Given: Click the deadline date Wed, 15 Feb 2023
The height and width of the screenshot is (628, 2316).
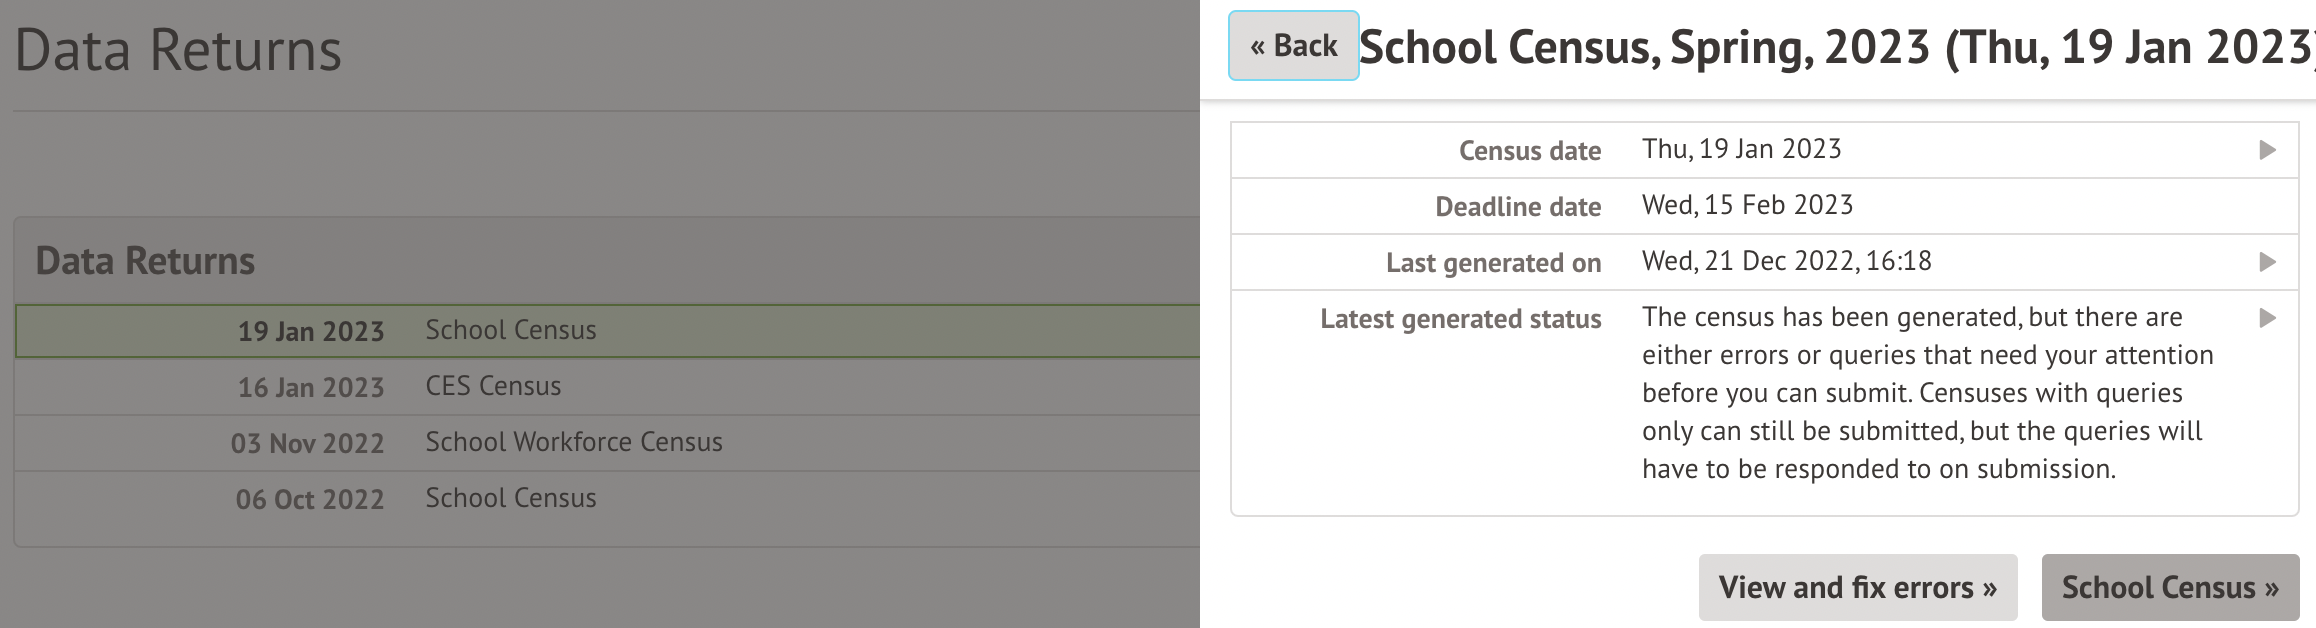Looking at the screenshot, I should pos(1747,205).
